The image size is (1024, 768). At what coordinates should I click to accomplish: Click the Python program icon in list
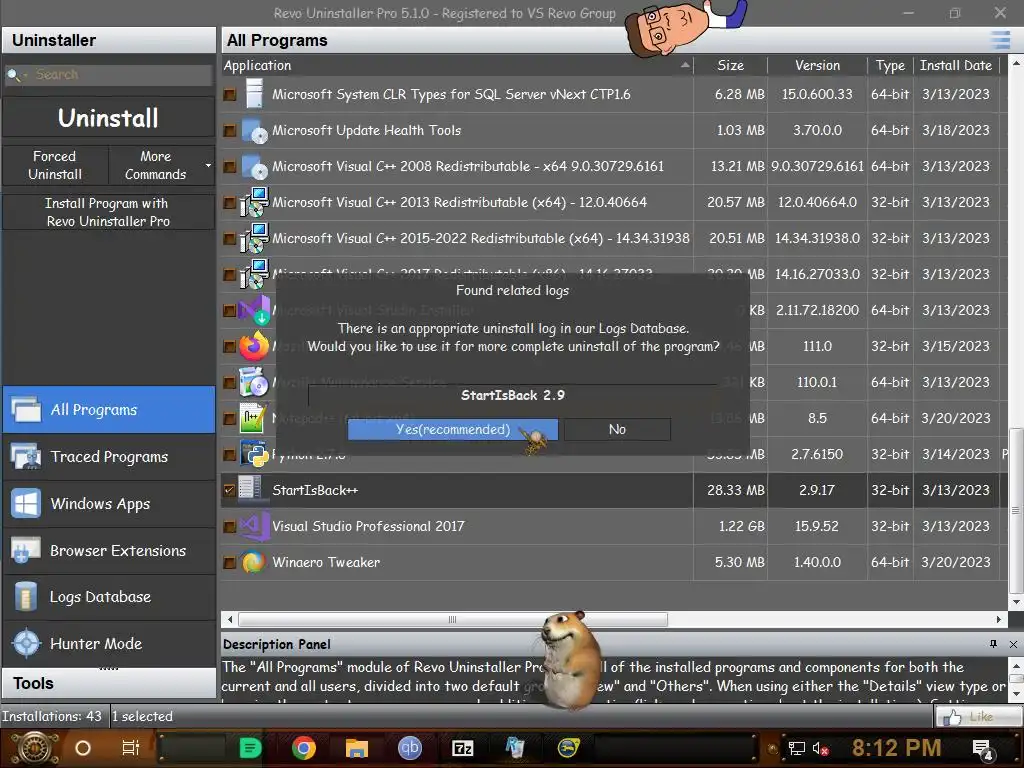click(x=254, y=454)
